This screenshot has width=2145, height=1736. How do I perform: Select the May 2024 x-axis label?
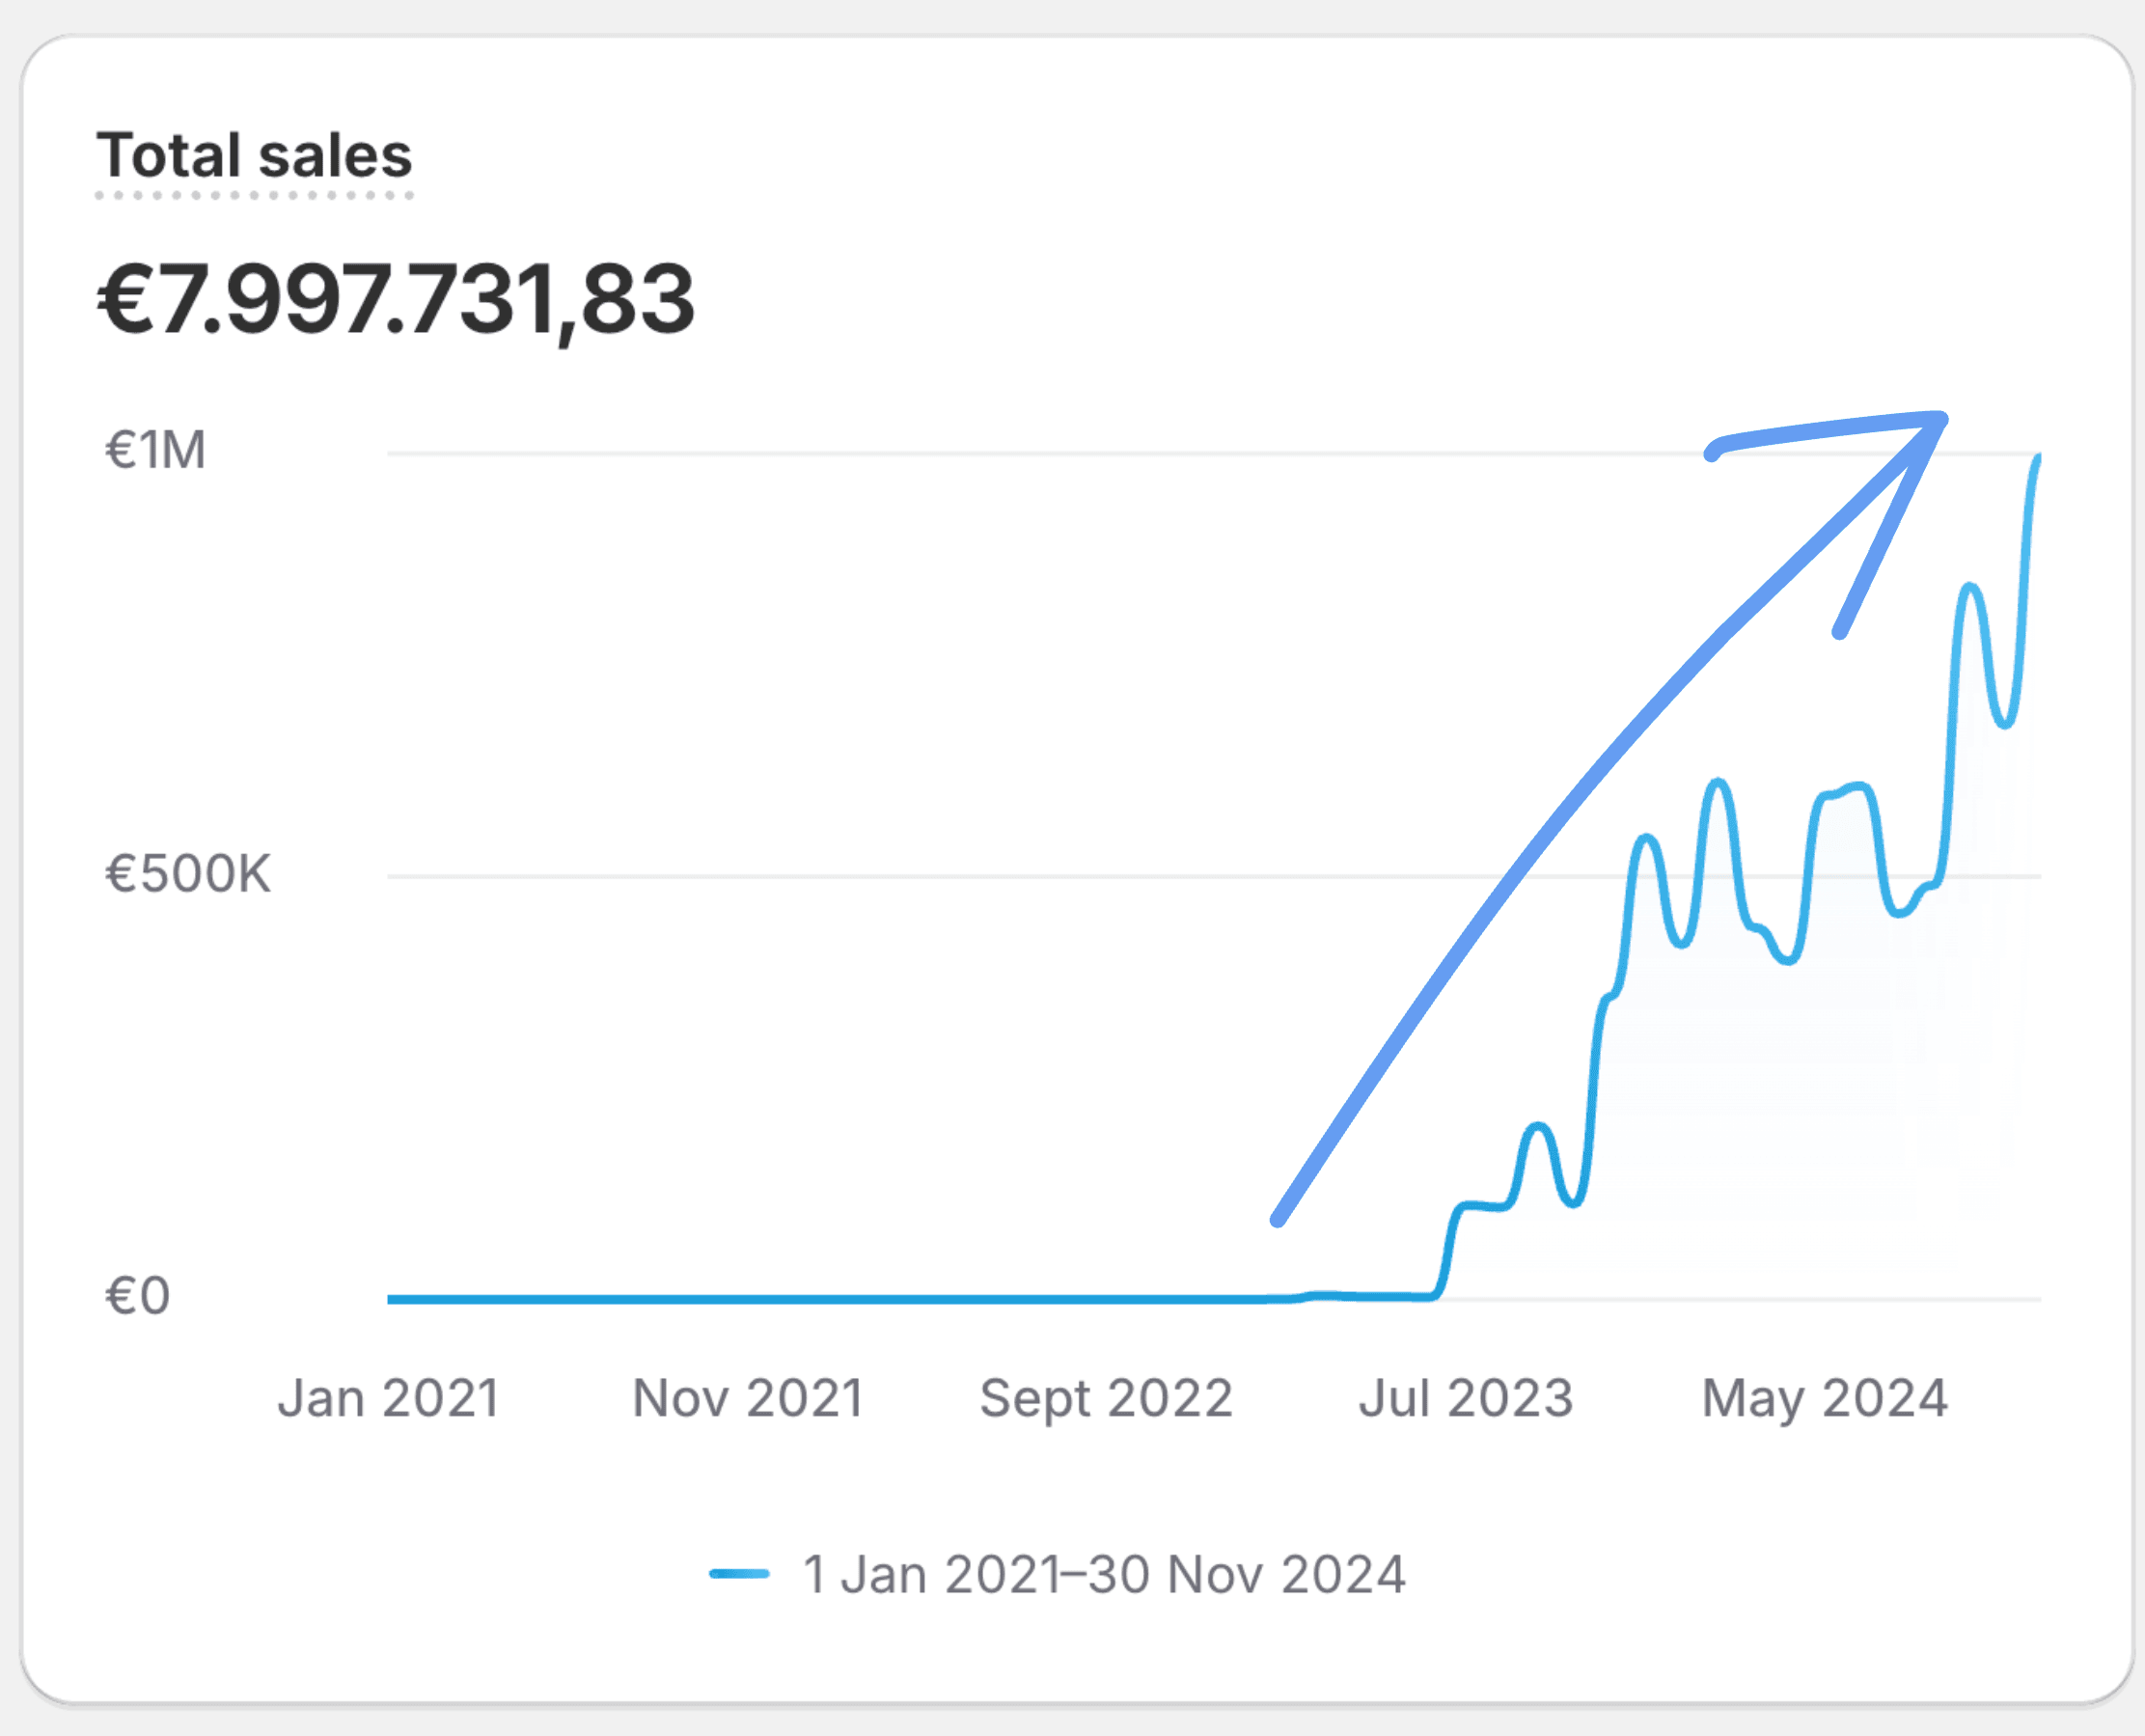(x=1824, y=1398)
